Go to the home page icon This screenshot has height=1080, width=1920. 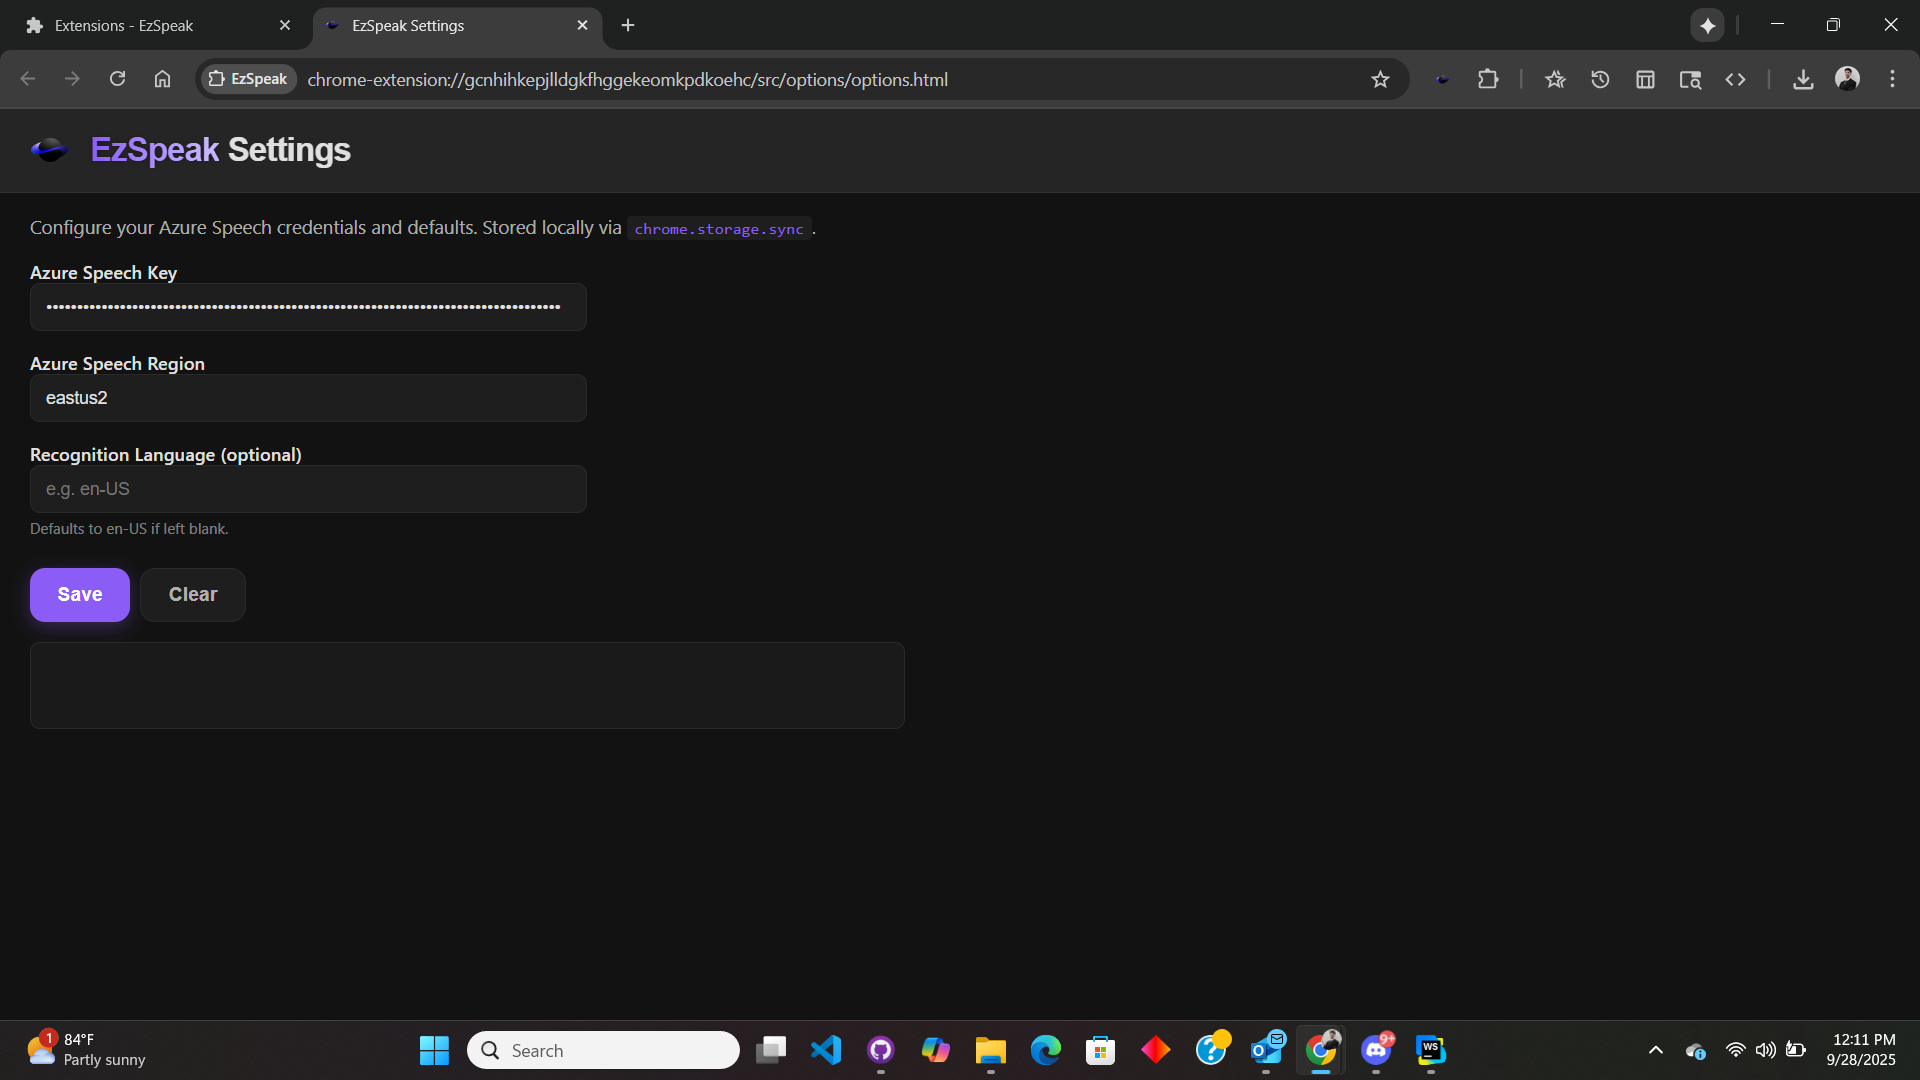coord(162,79)
